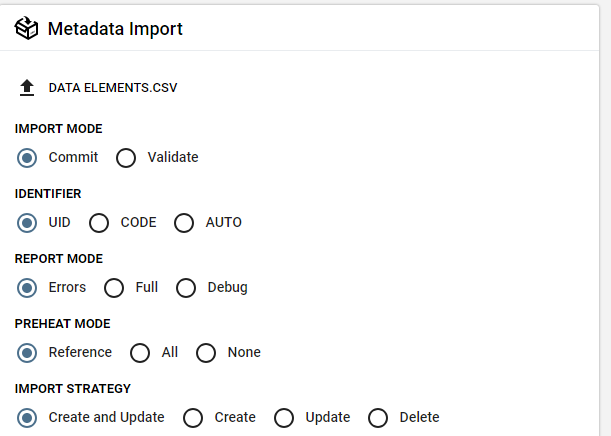The image size is (611, 436).
Task: Choose Create and Update import strategy
Action: (x=27, y=418)
